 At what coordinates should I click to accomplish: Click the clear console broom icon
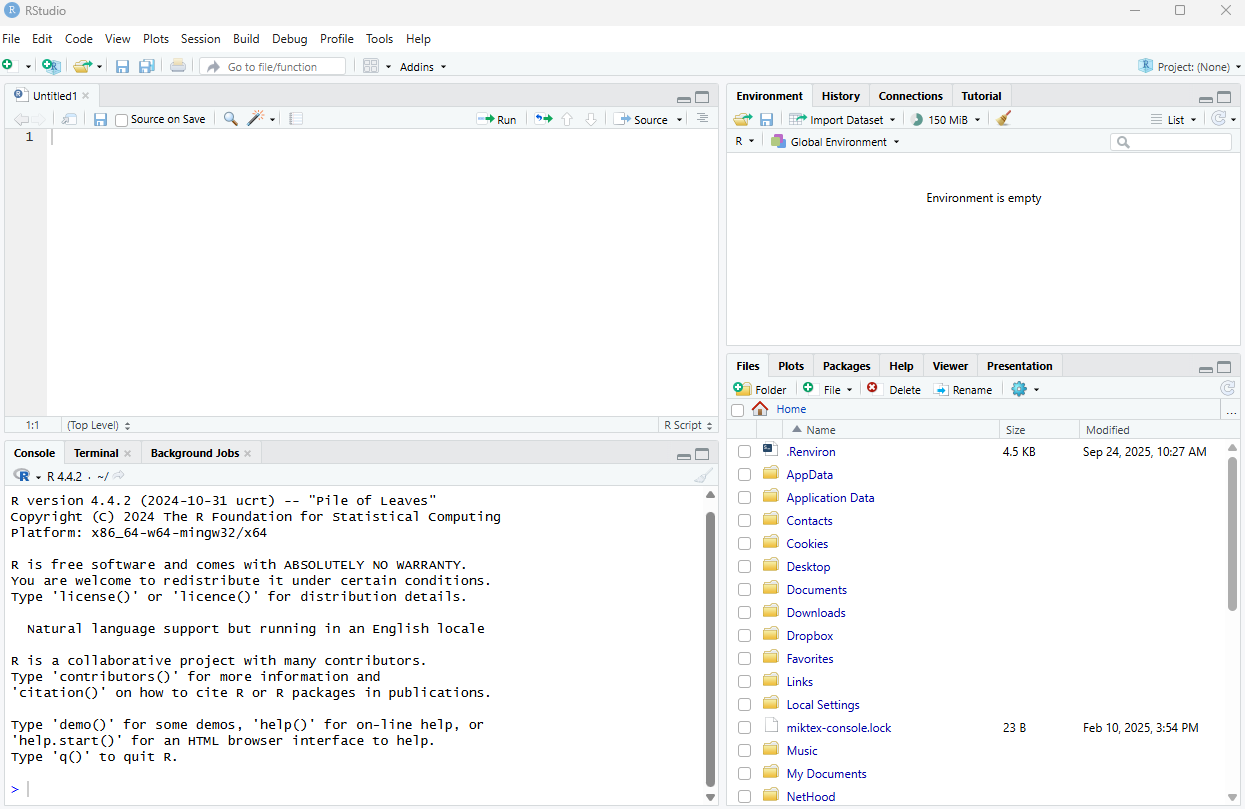tap(704, 476)
